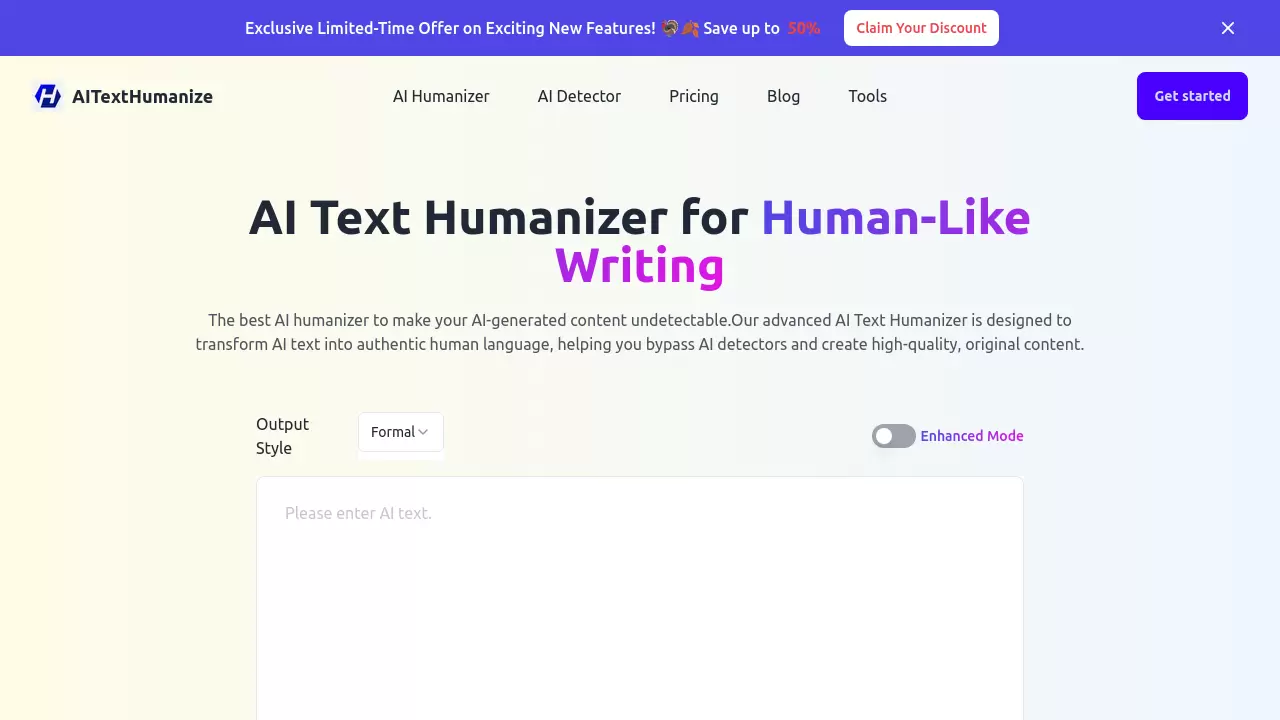Click the Get started button
Image resolution: width=1280 pixels, height=720 pixels.
coord(1192,96)
